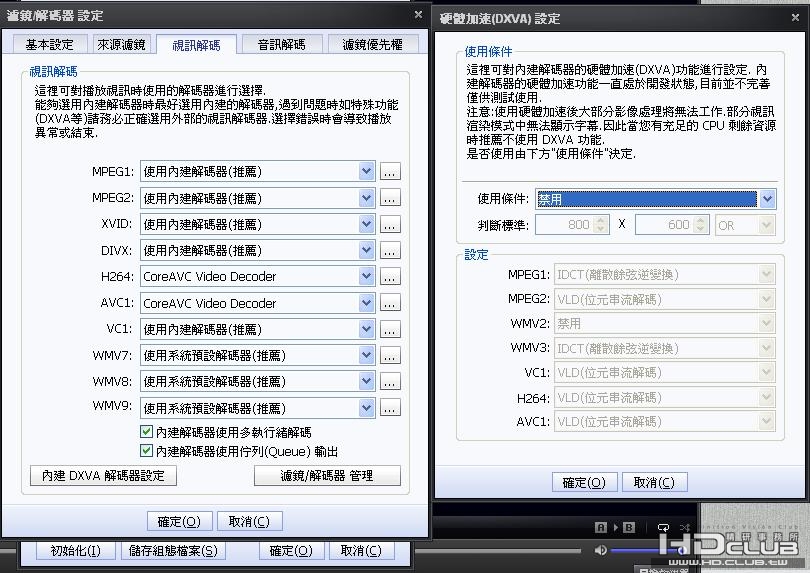Open the MPEG1 decoder dropdown
This screenshot has height=573, width=810.
[257, 172]
